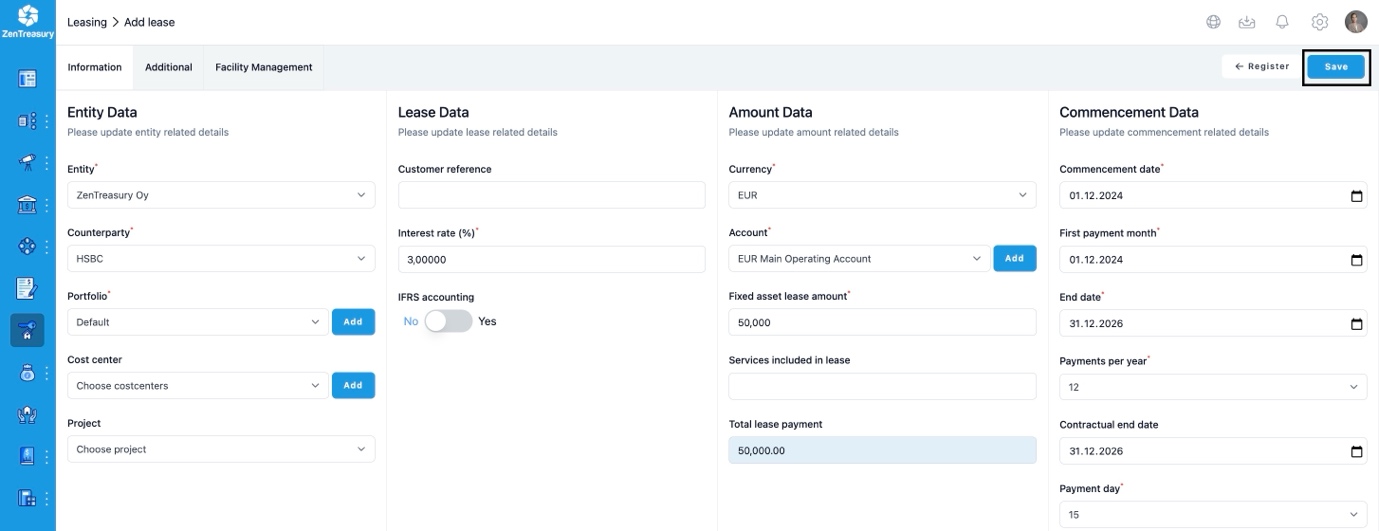Click the Total lease payment field

coord(882,450)
